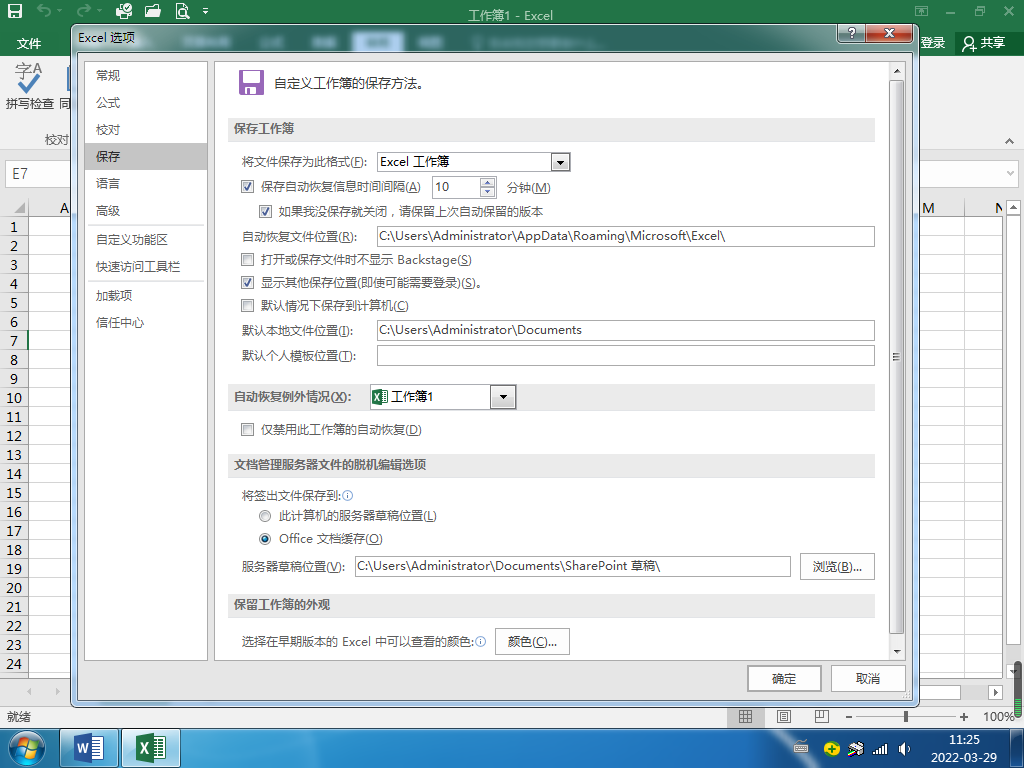Toggle 保存自动恢复信息时间间隔 checkbox
Image resolution: width=1024 pixels, height=768 pixels.
(248, 187)
